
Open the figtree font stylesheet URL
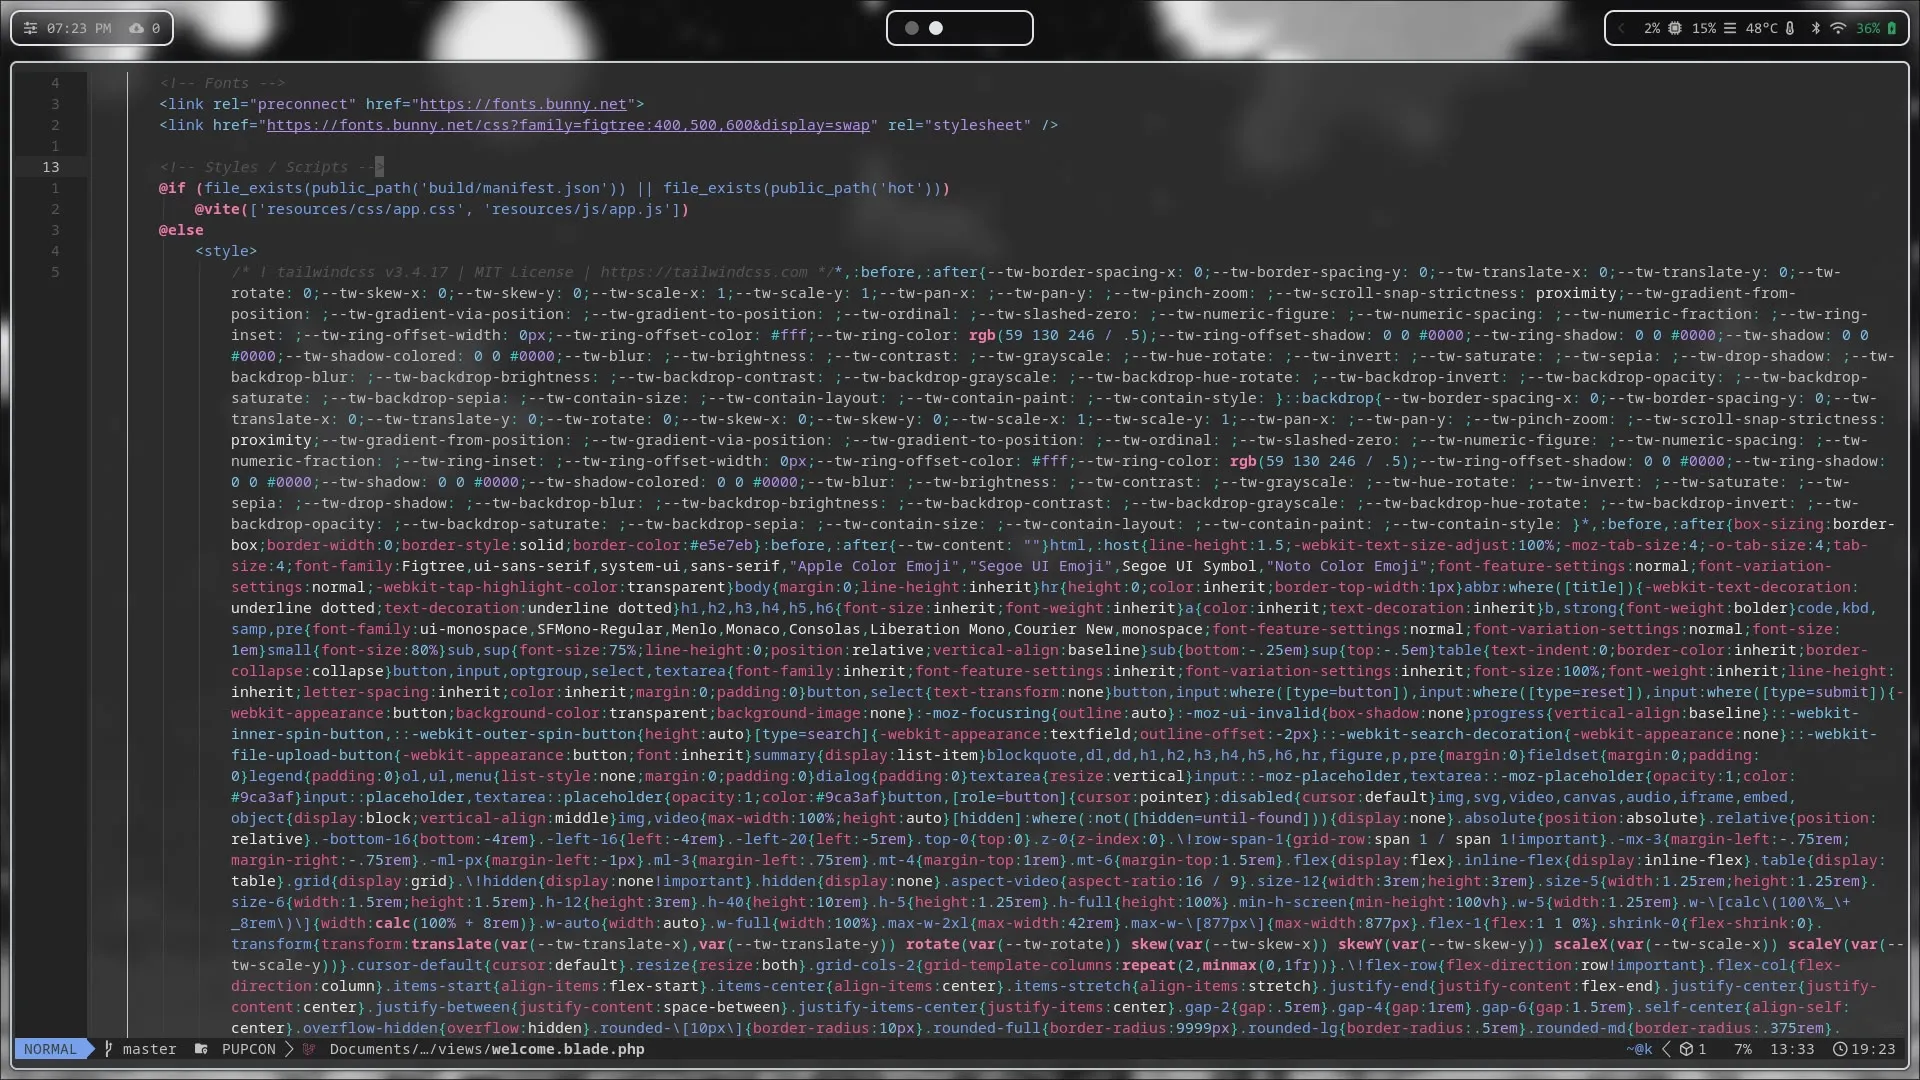567,125
